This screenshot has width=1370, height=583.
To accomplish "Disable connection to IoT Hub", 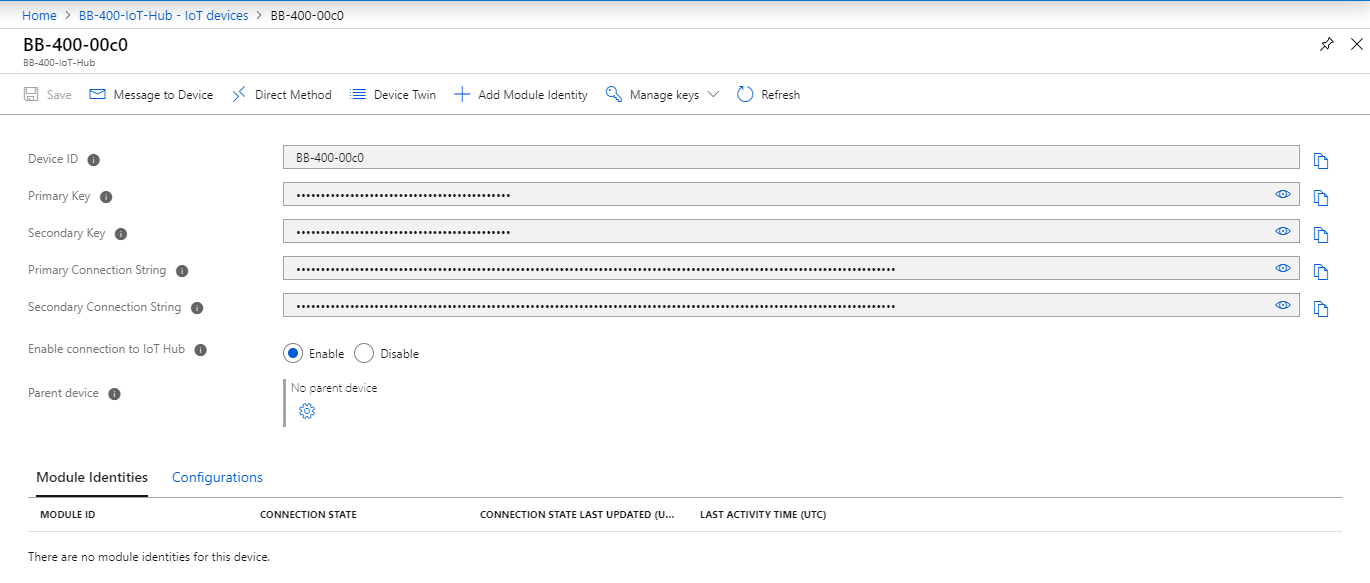I will (363, 353).
